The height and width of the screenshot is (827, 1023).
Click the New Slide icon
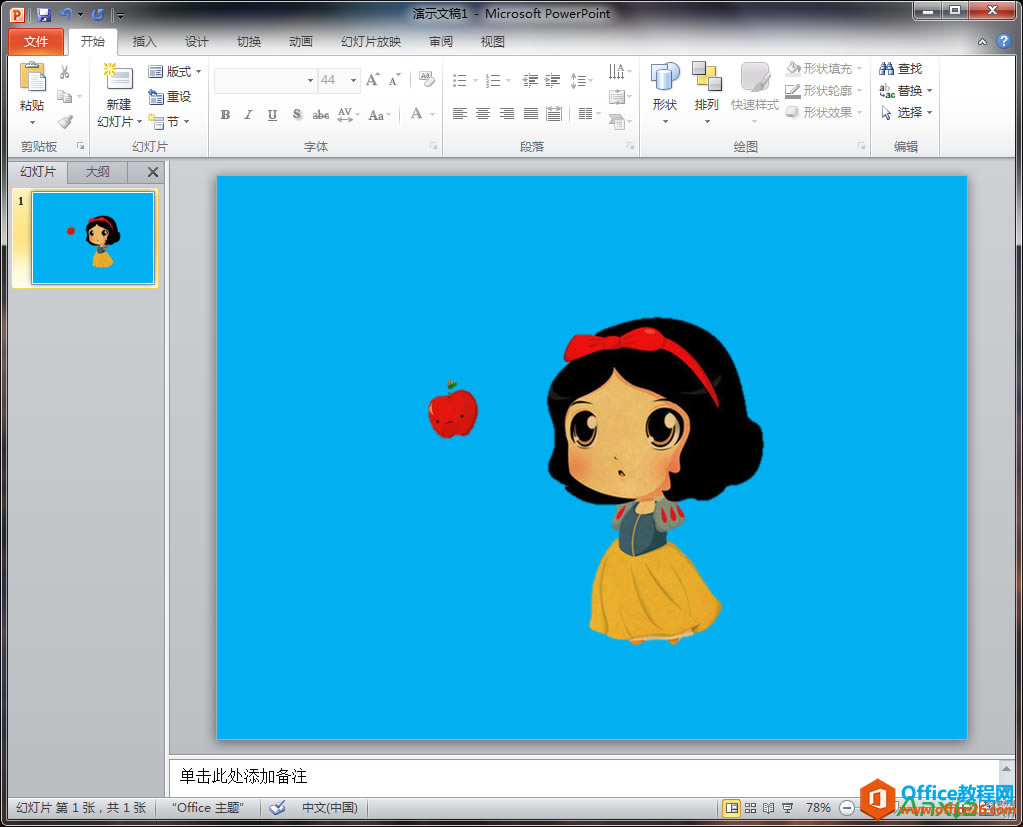[118, 77]
